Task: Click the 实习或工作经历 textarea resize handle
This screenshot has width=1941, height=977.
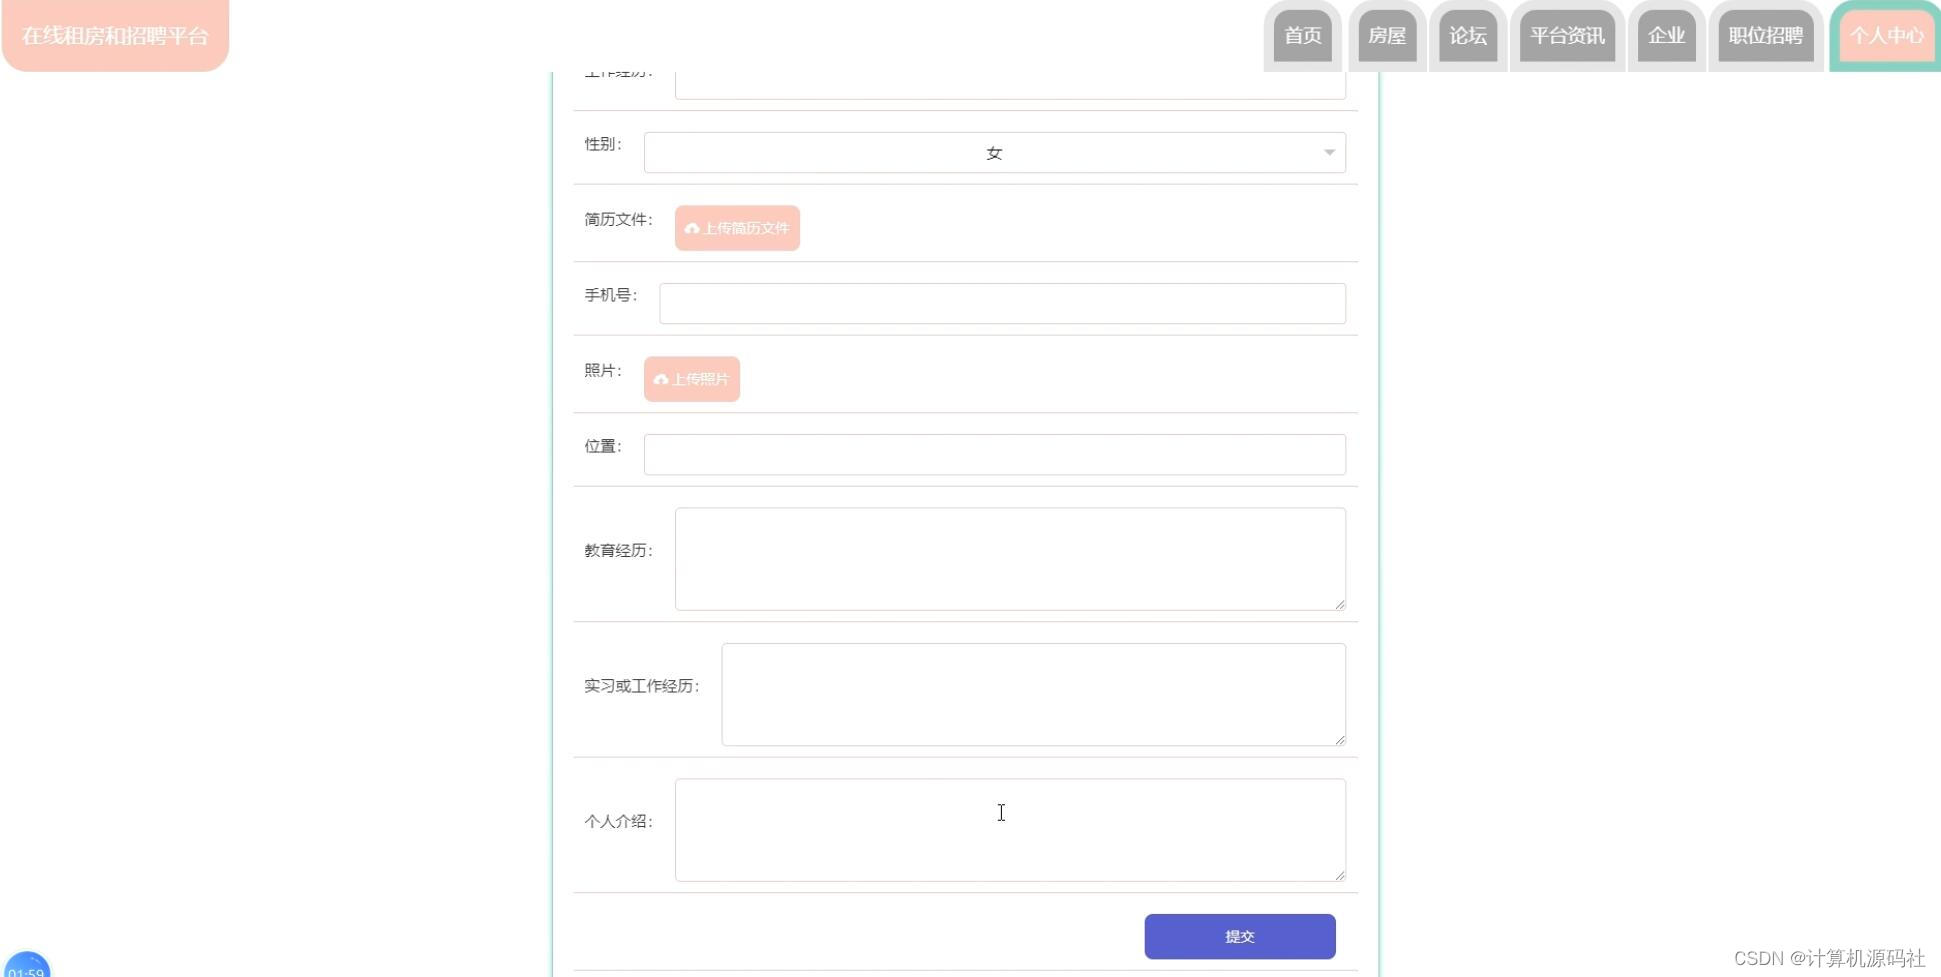Action: [x=1340, y=740]
